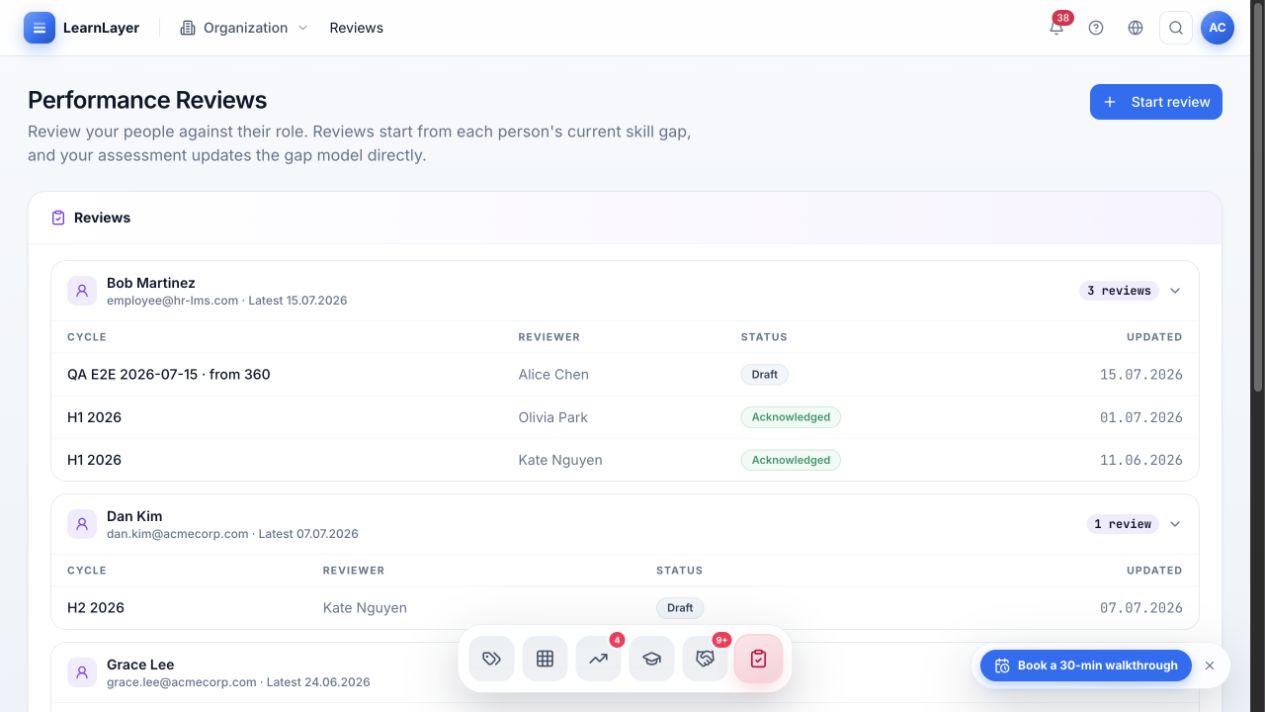The width and height of the screenshot is (1265, 712).
Task: Go to Reviews breadcrumb
Action: (x=356, y=28)
